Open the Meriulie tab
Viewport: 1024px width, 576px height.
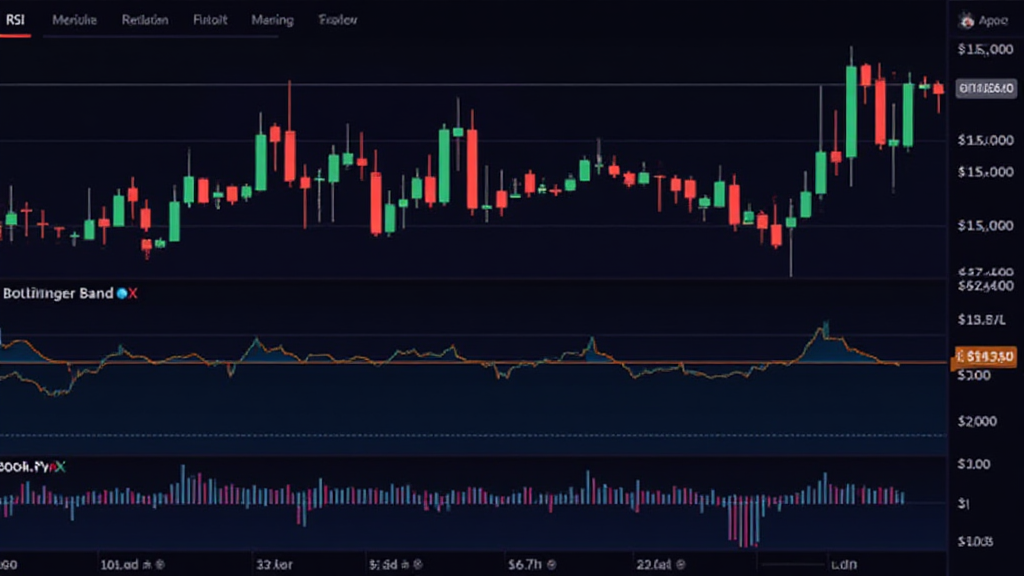74,20
